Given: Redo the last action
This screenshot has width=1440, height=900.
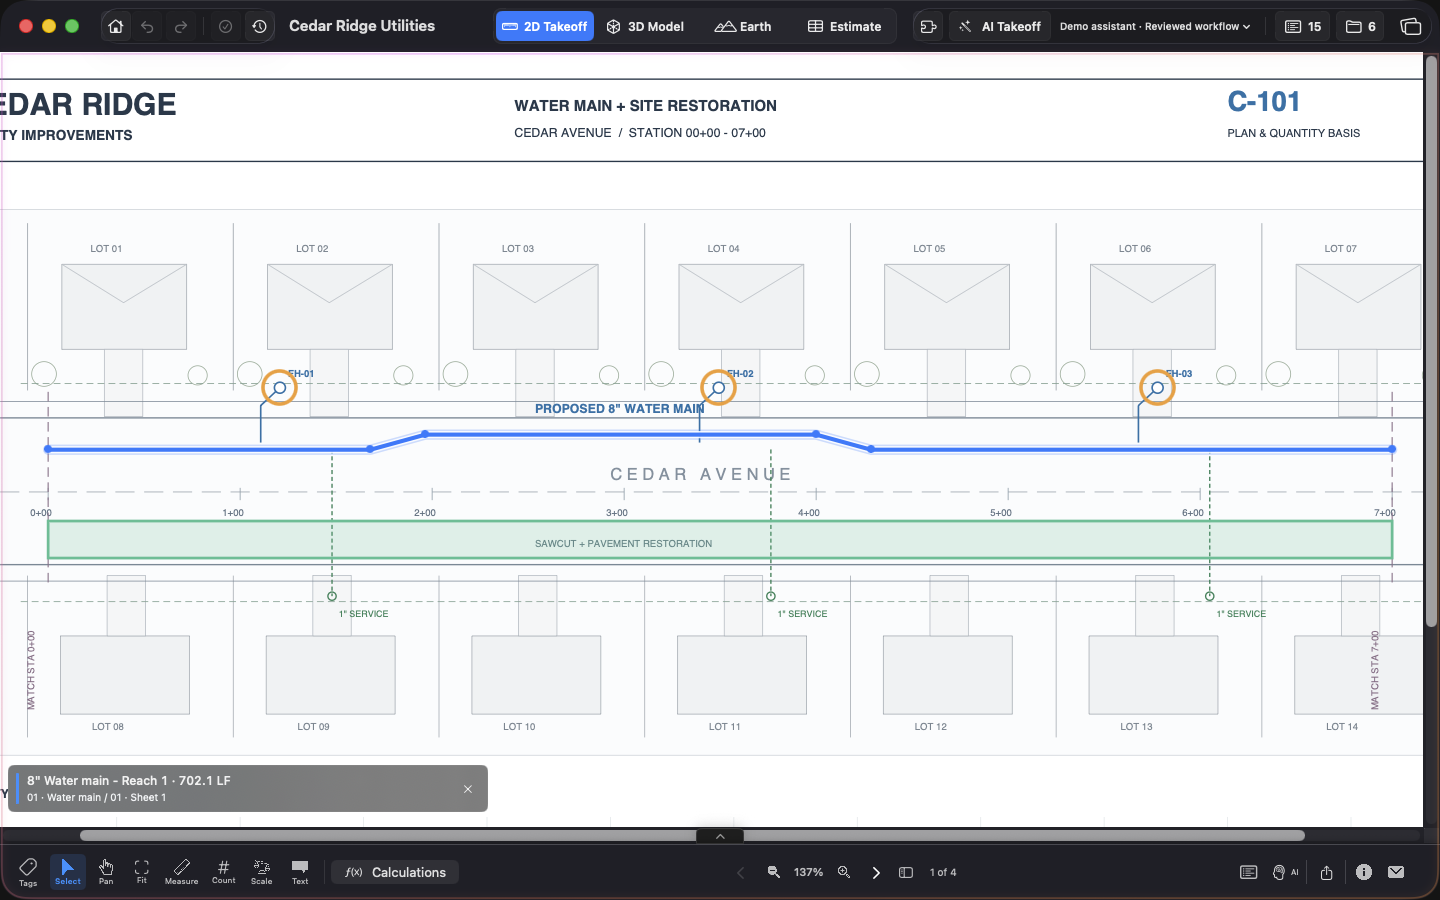Looking at the screenshot, I should 181,27.
